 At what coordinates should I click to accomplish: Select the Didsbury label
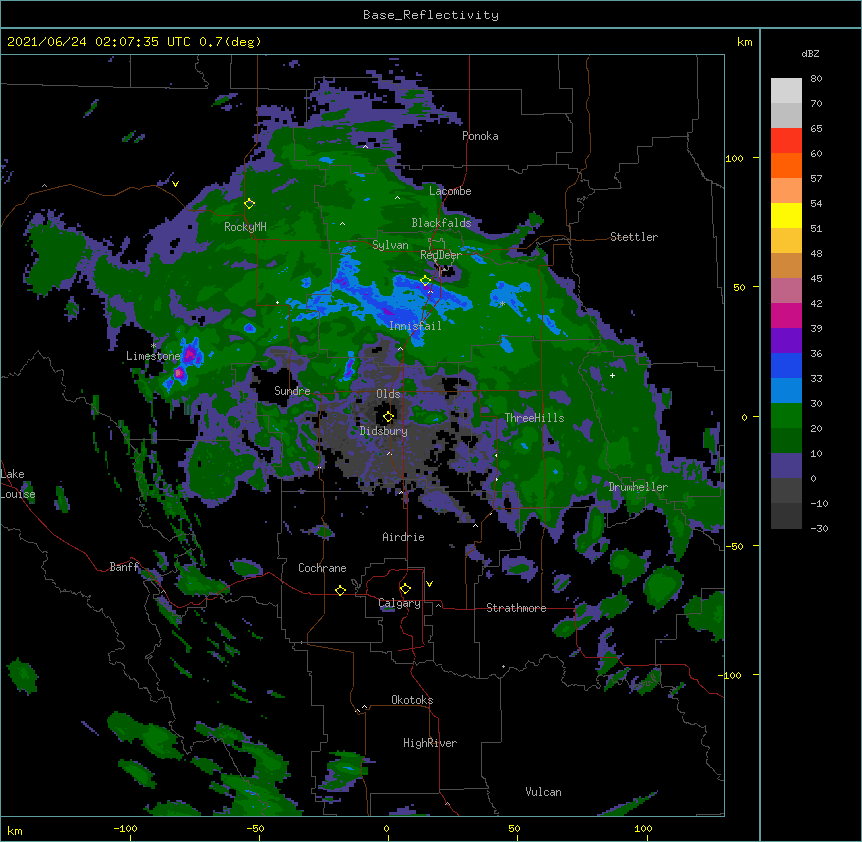click(384, 431)
